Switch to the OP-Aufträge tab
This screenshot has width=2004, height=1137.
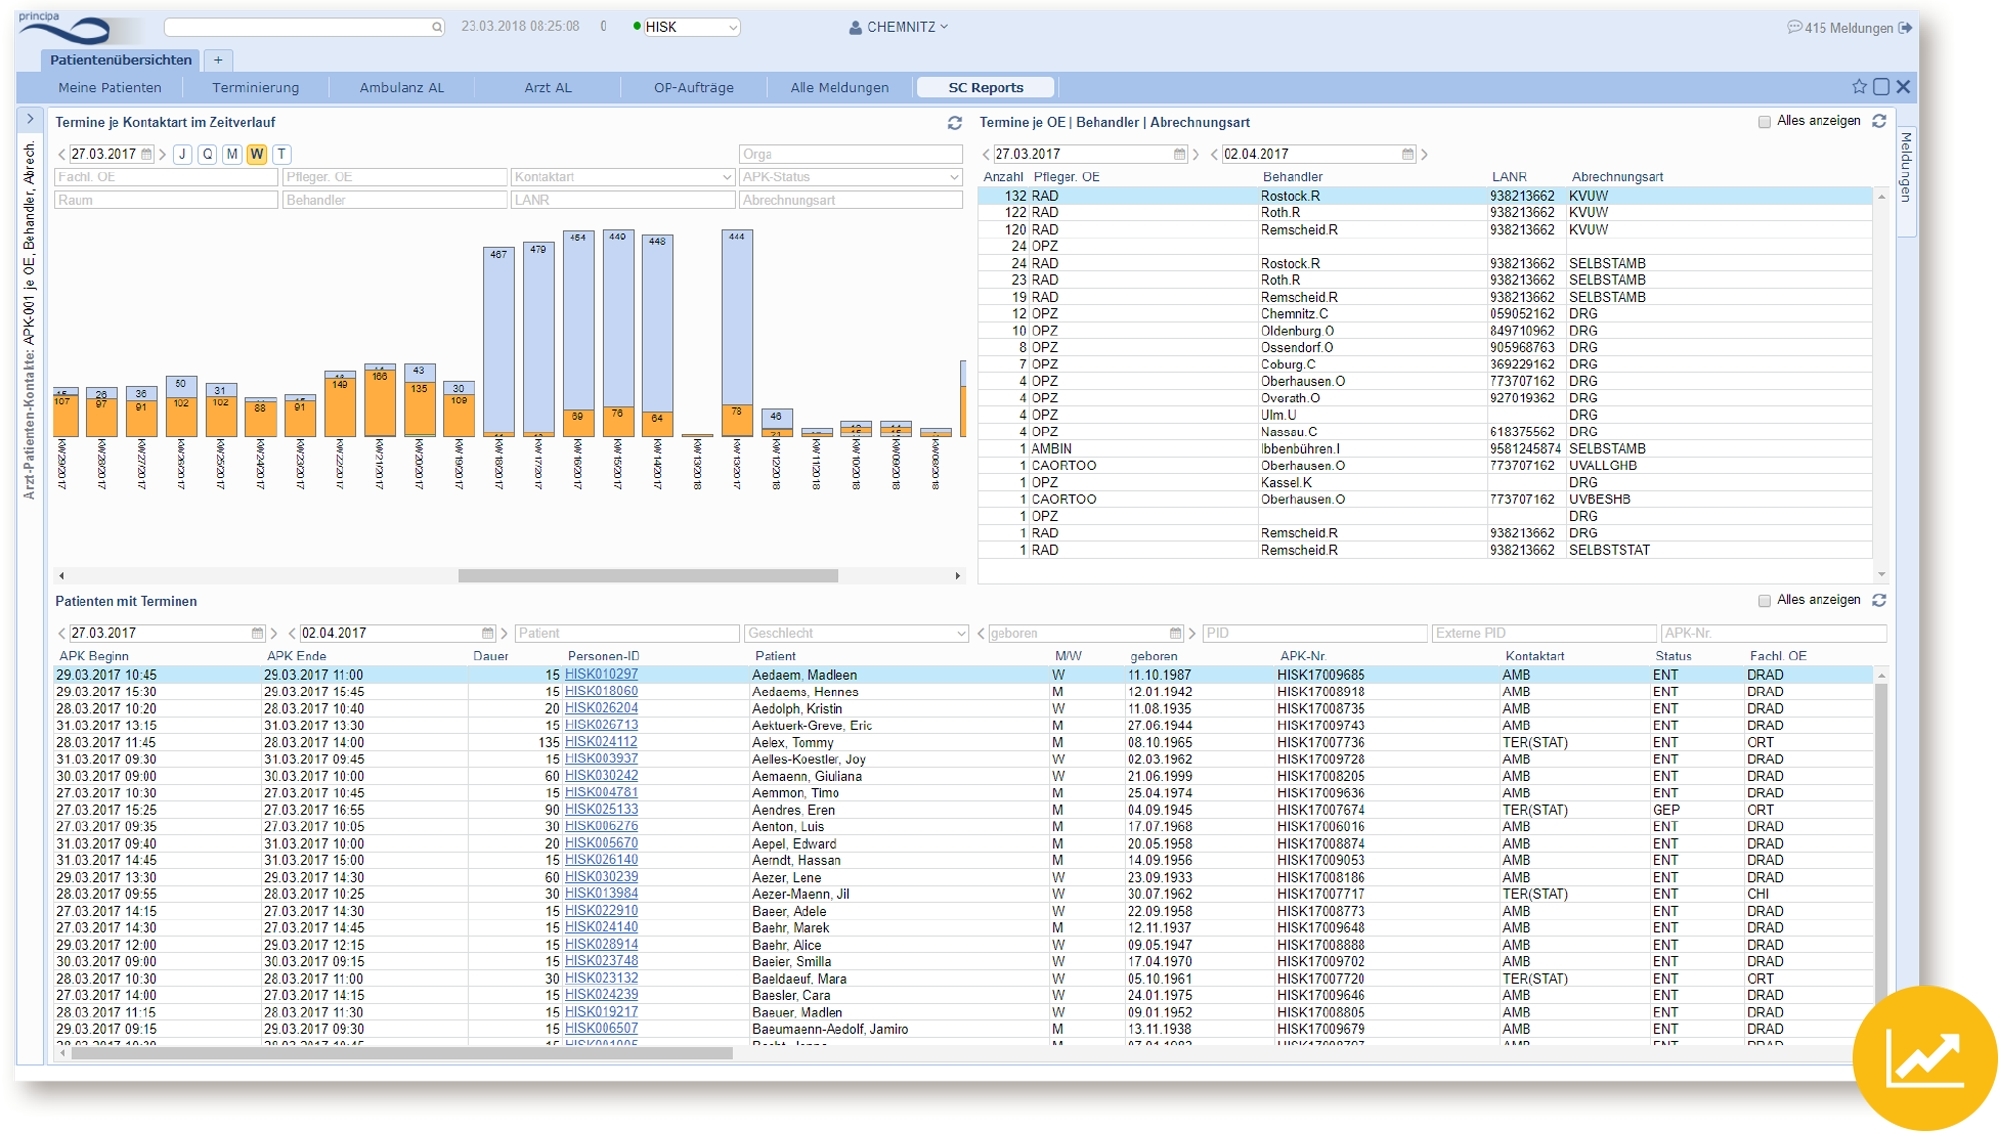[x=693, y=88]
